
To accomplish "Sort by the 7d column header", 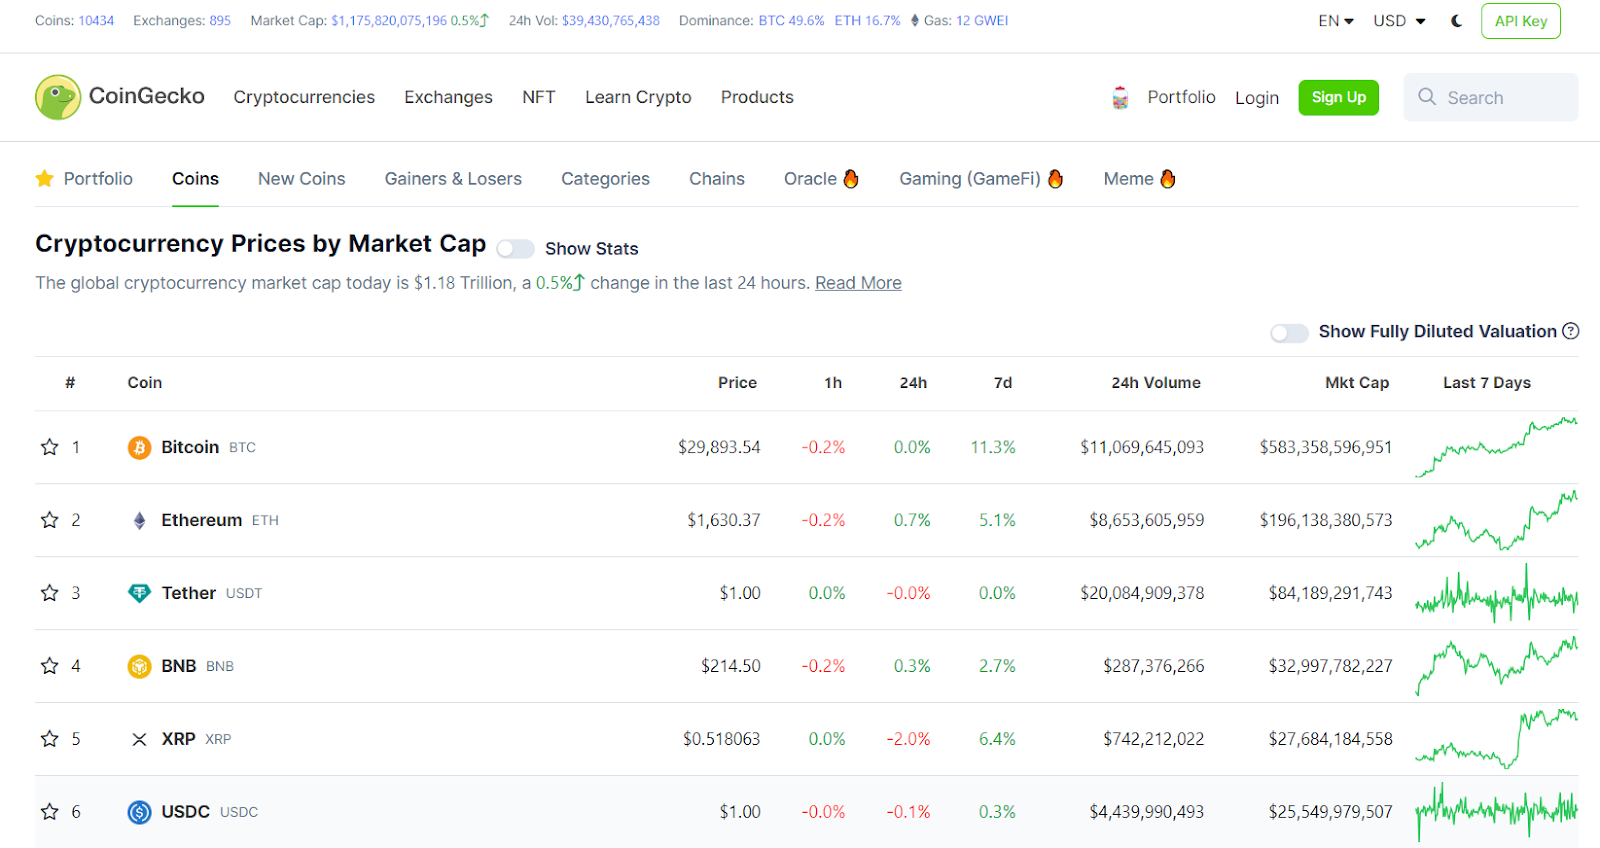I will point(1003,383).
